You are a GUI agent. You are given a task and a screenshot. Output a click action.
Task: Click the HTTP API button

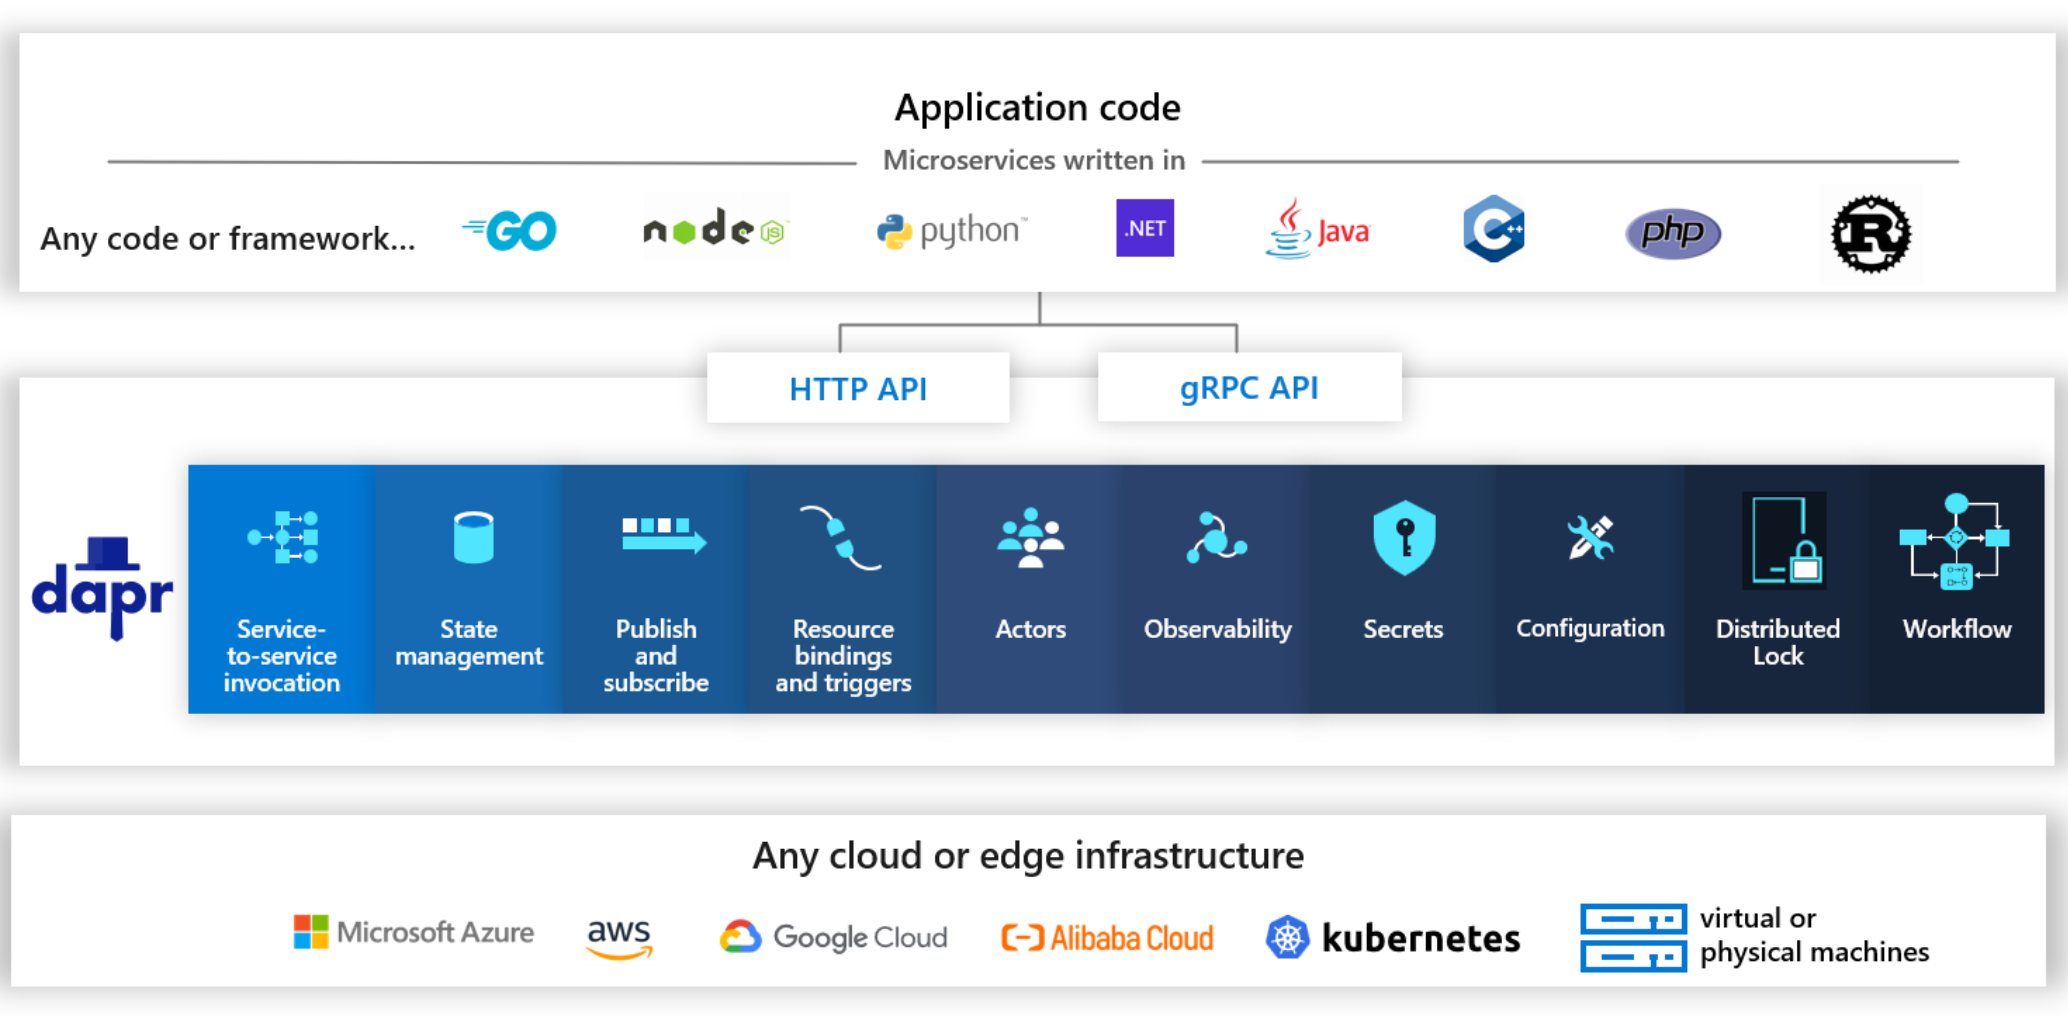pyautogui.click(x=857, y=388)
